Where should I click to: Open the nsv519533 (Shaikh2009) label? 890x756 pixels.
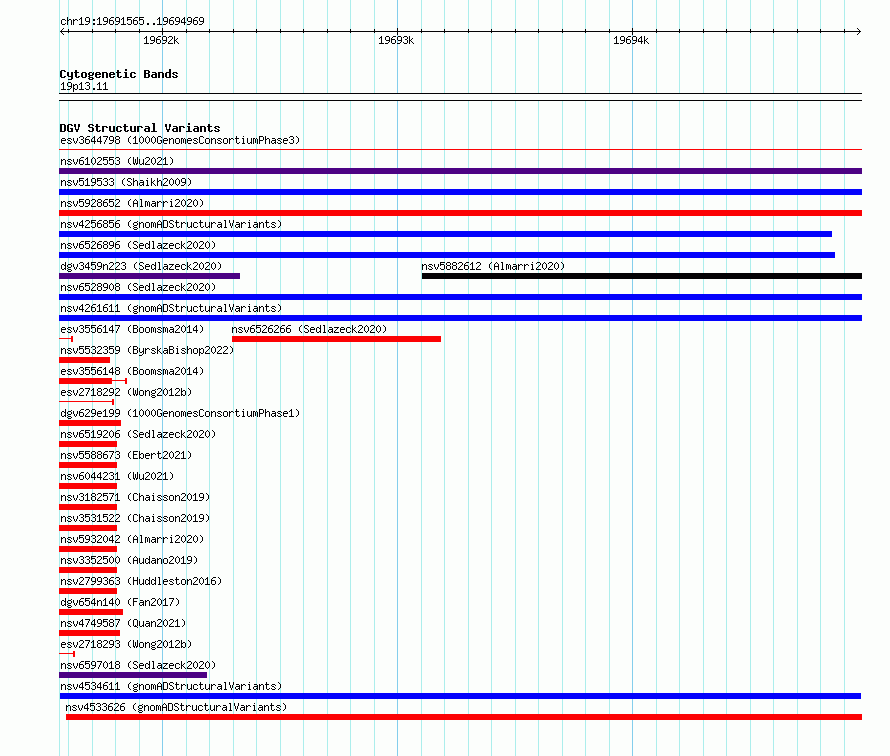pos(126,182)
